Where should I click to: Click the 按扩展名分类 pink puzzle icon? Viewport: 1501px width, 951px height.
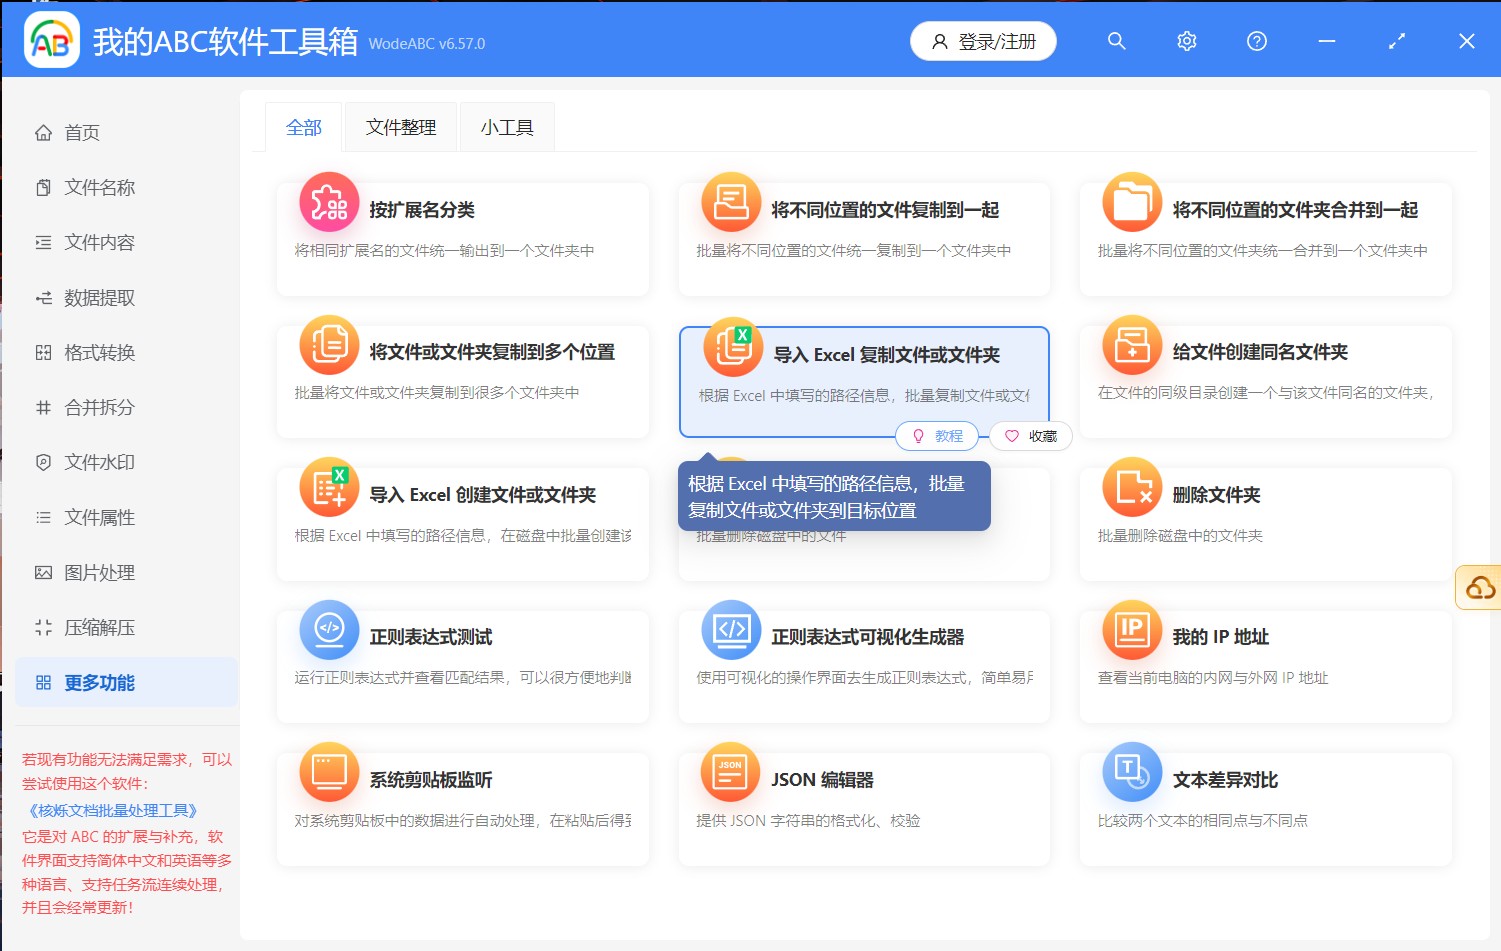pyautogui.click(x=329, y=202)
